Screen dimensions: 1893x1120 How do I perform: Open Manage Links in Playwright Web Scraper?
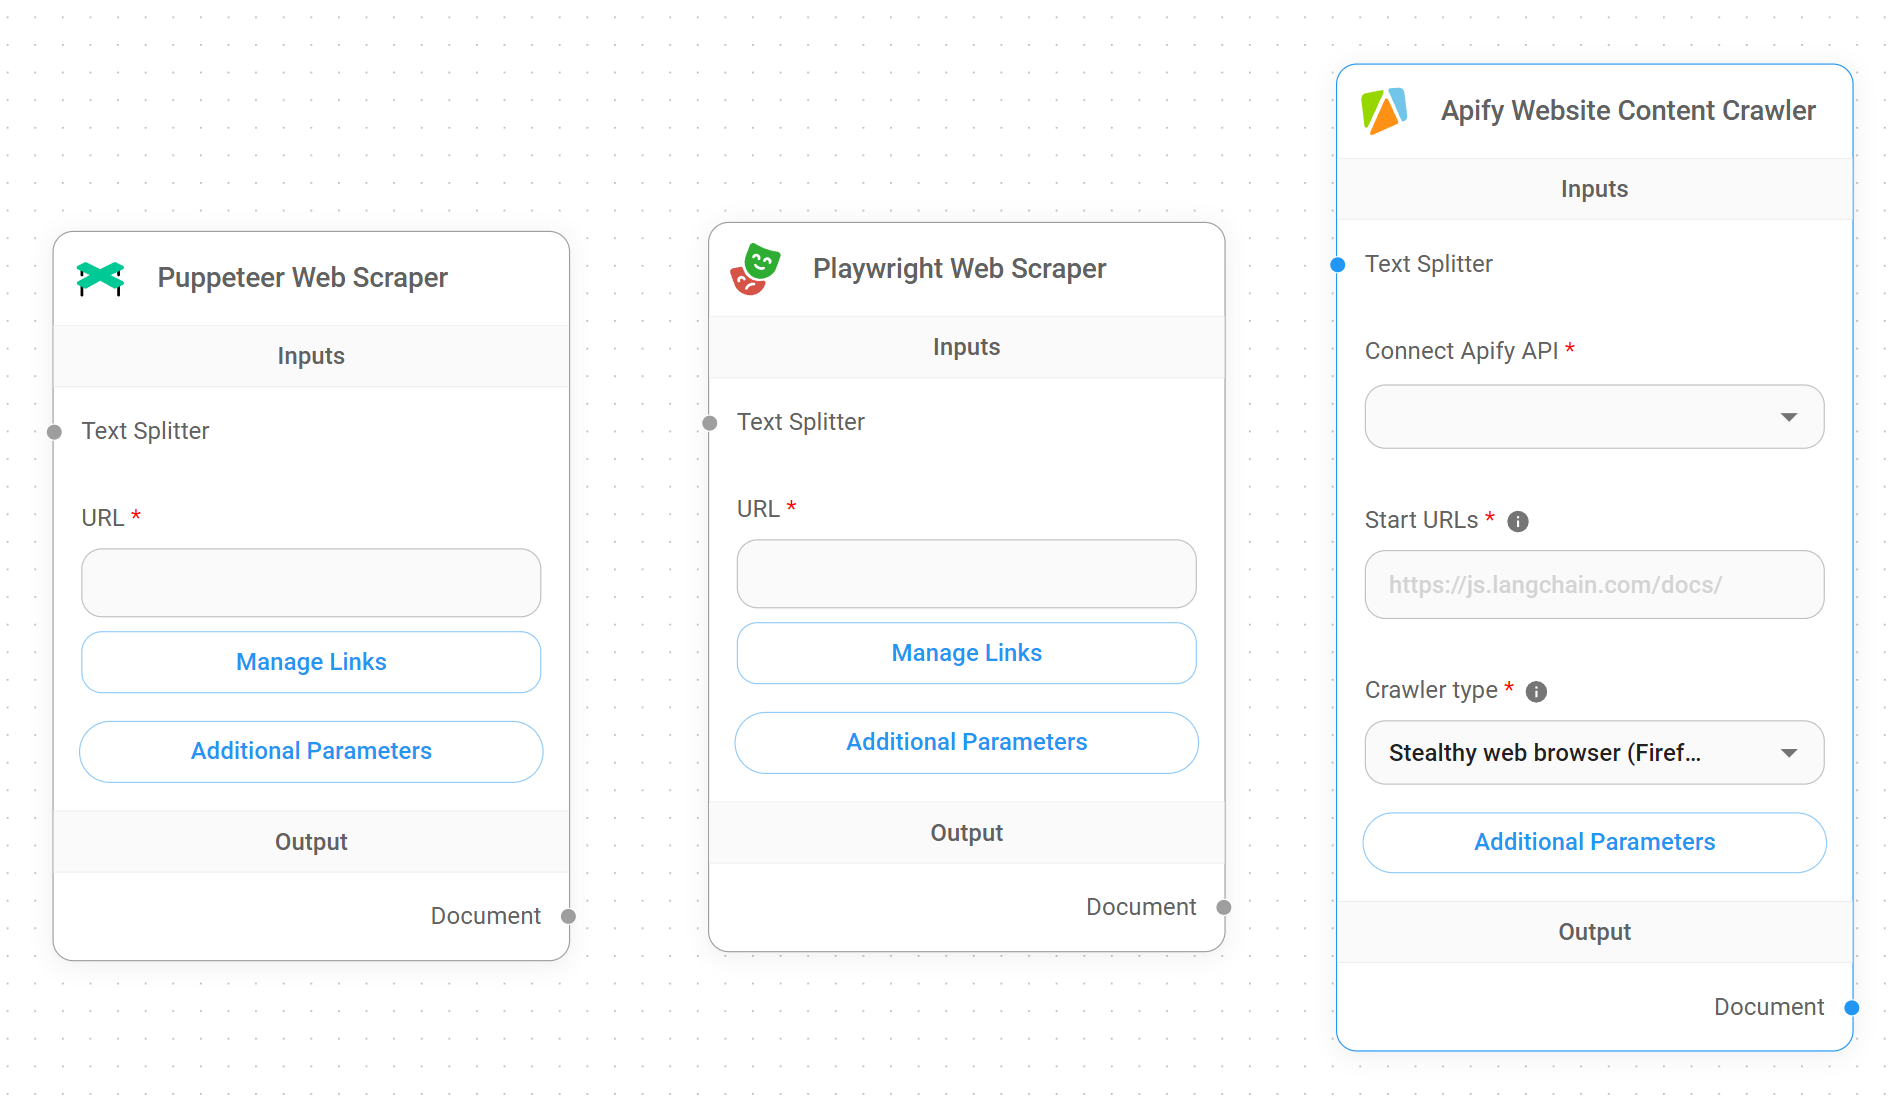(966, 653)
